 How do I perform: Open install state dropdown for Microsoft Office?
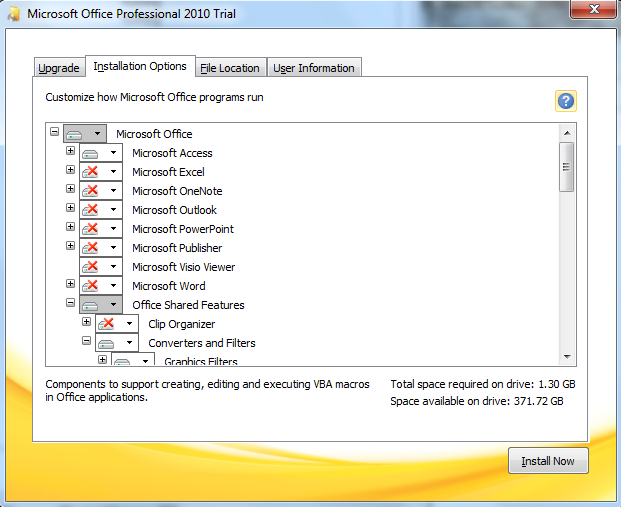[x=85, y=133]
